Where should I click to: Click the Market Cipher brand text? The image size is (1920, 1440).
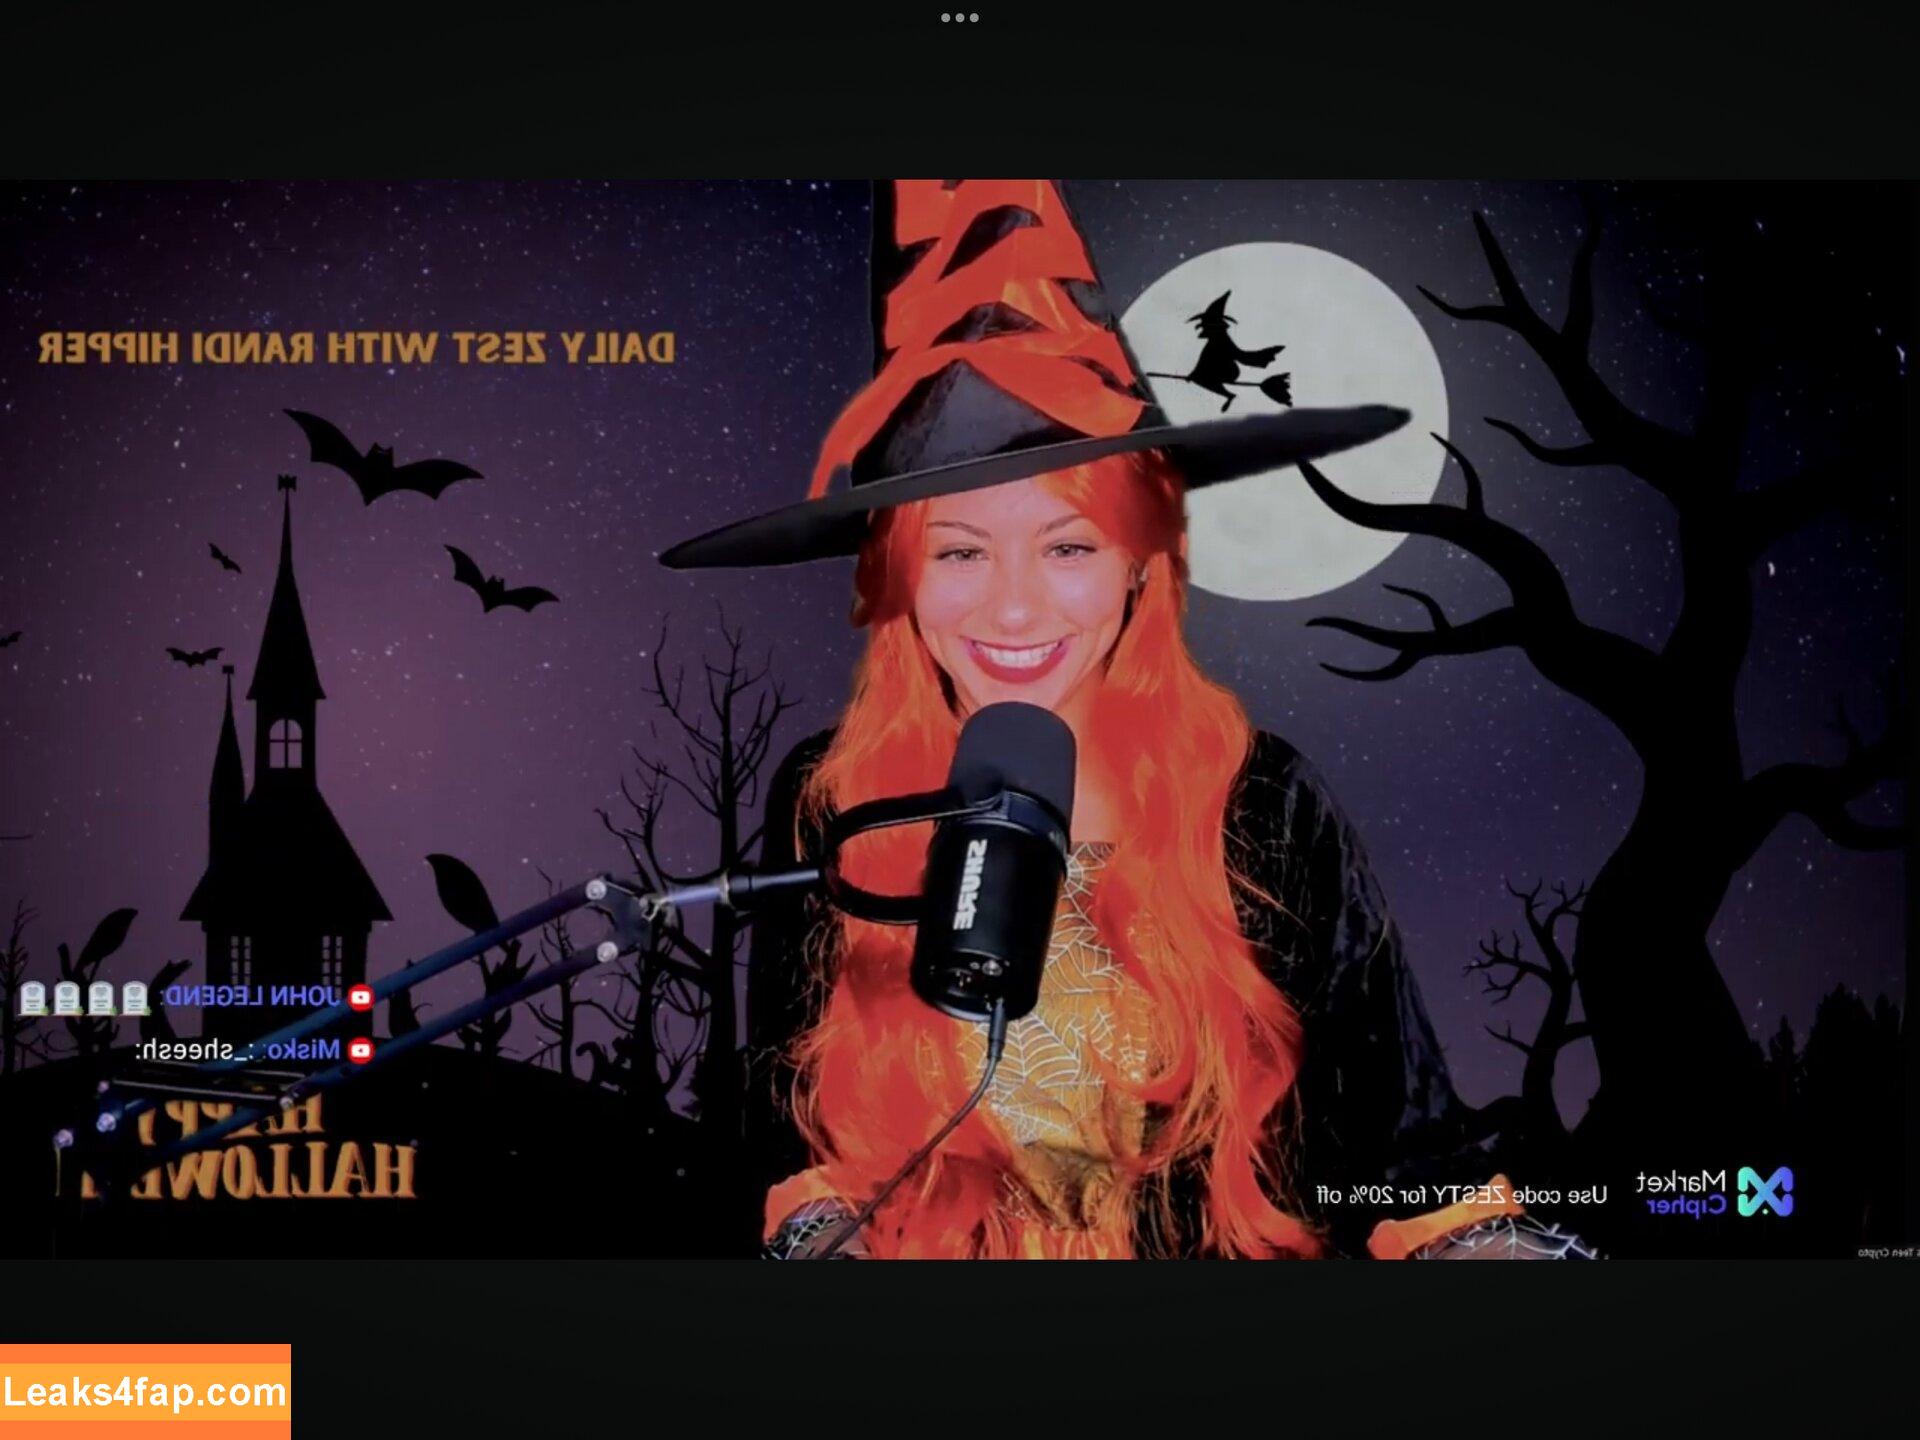(x=1682, y=1192)
